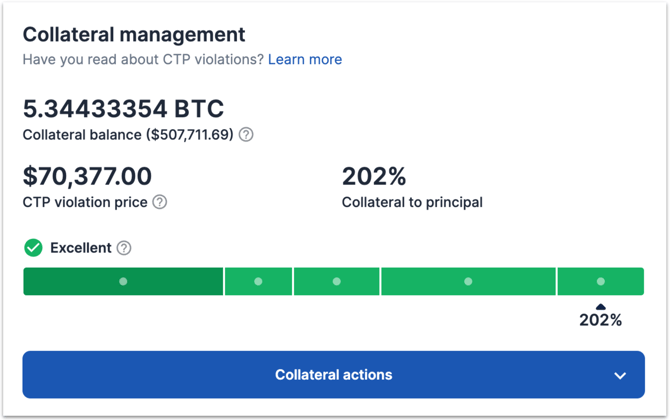Open the Collateral actions button

click(x=333, y=375)
